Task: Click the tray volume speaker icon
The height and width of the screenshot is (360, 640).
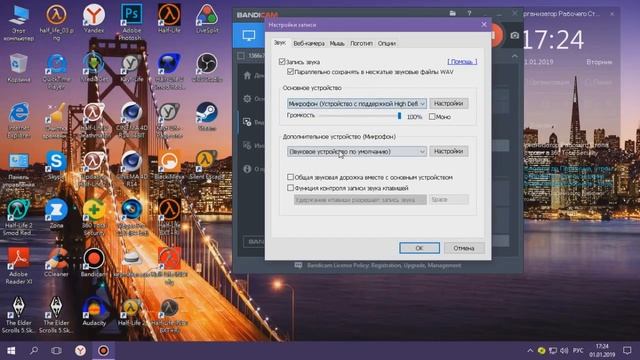Action: pyautogui.click(x=564, y=351)
